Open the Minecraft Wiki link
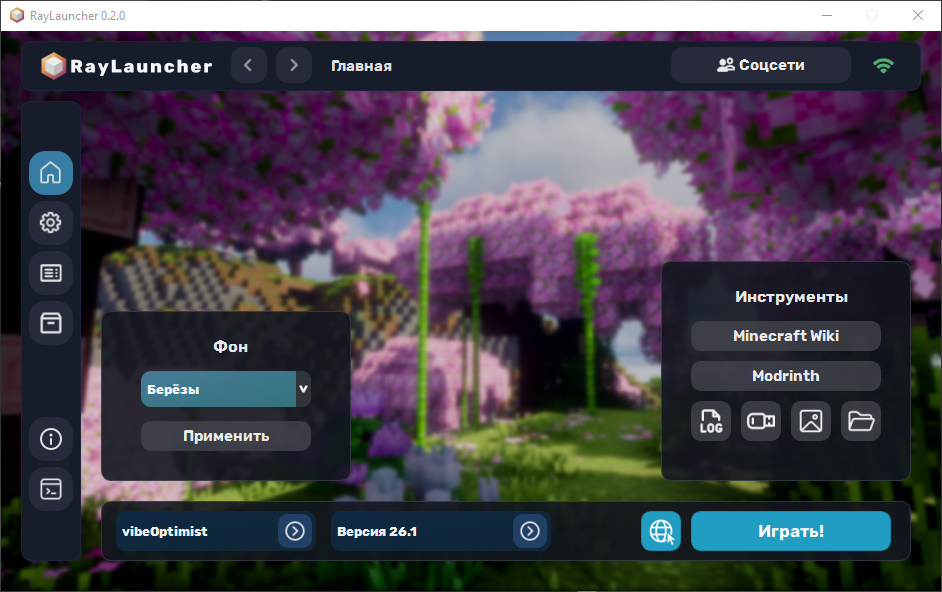 point(786,336)
